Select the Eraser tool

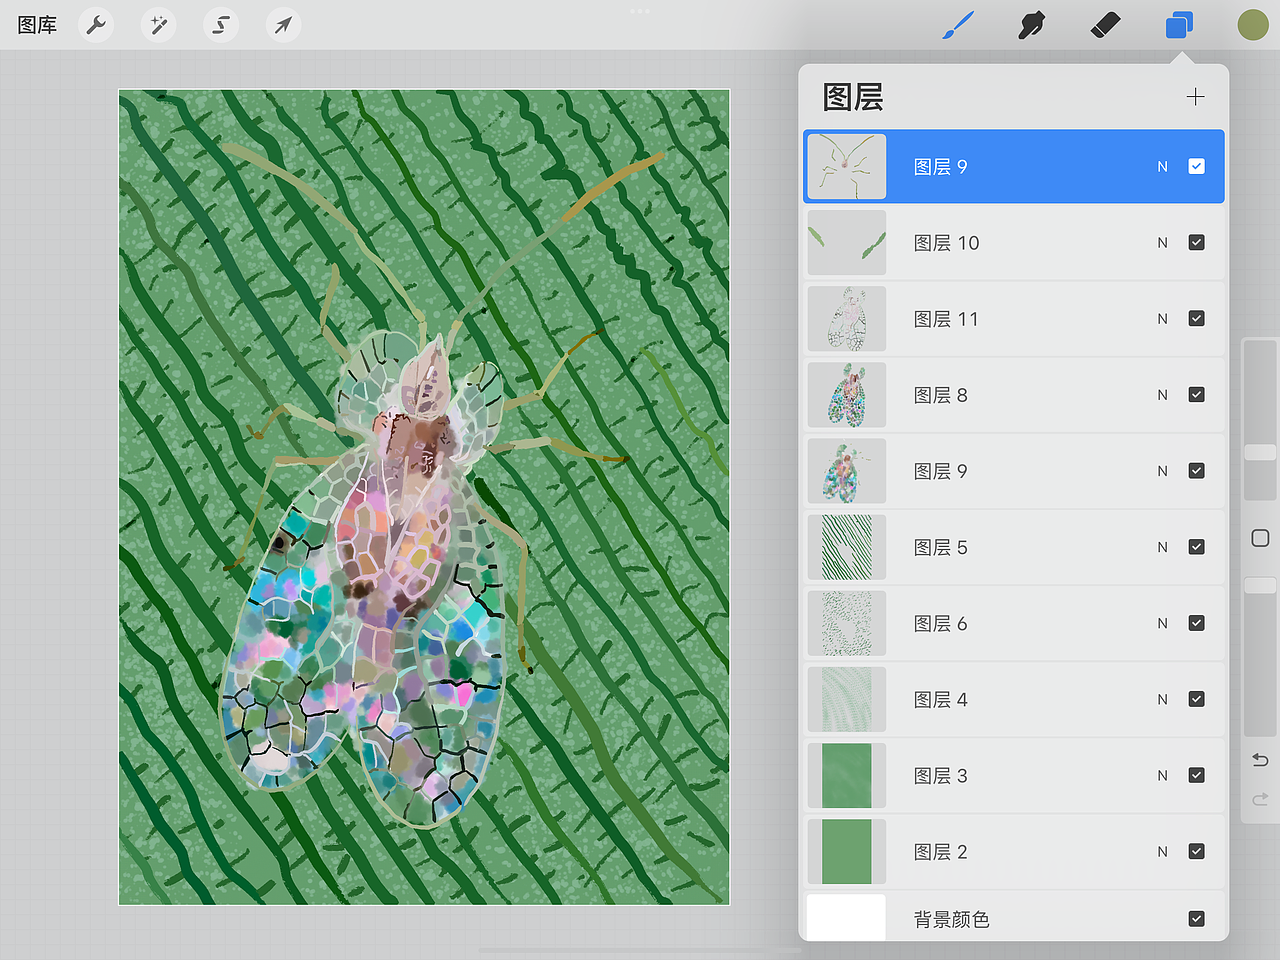1105,25
